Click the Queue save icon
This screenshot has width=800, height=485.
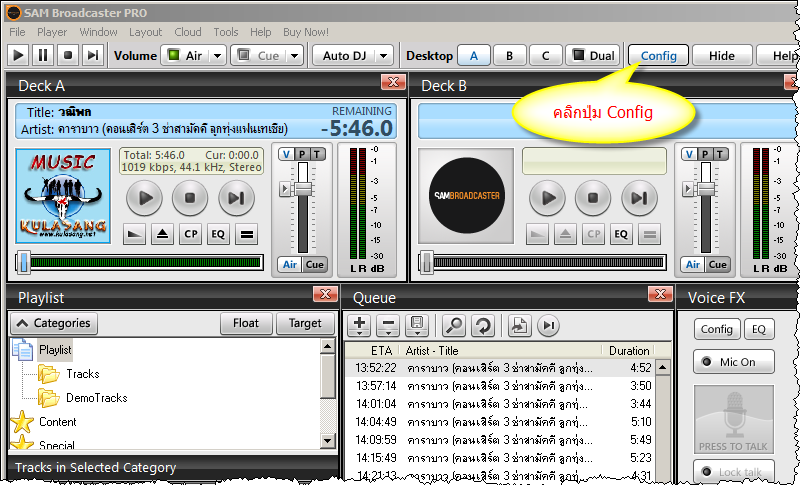click(x=417, y=325)
